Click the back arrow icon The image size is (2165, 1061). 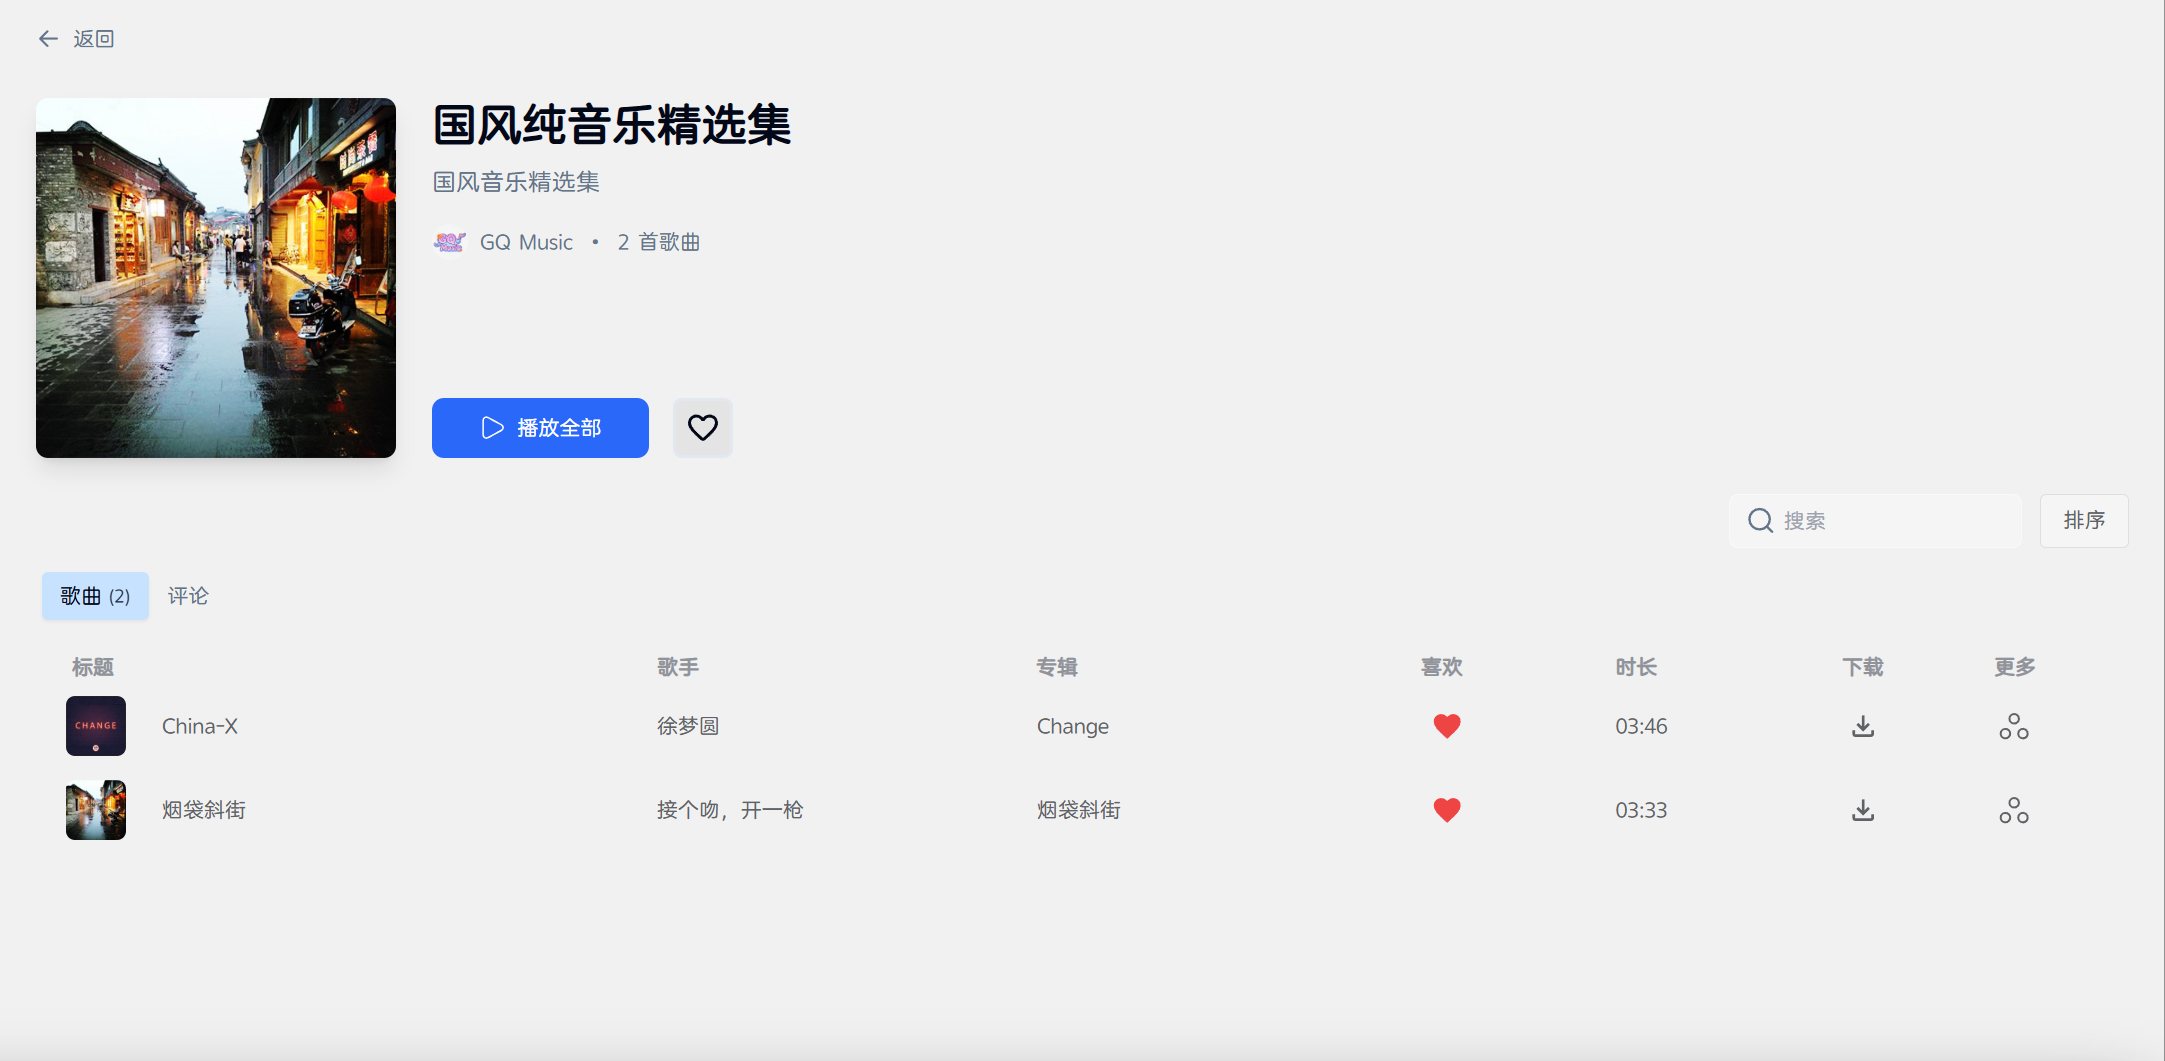[48, 39]
